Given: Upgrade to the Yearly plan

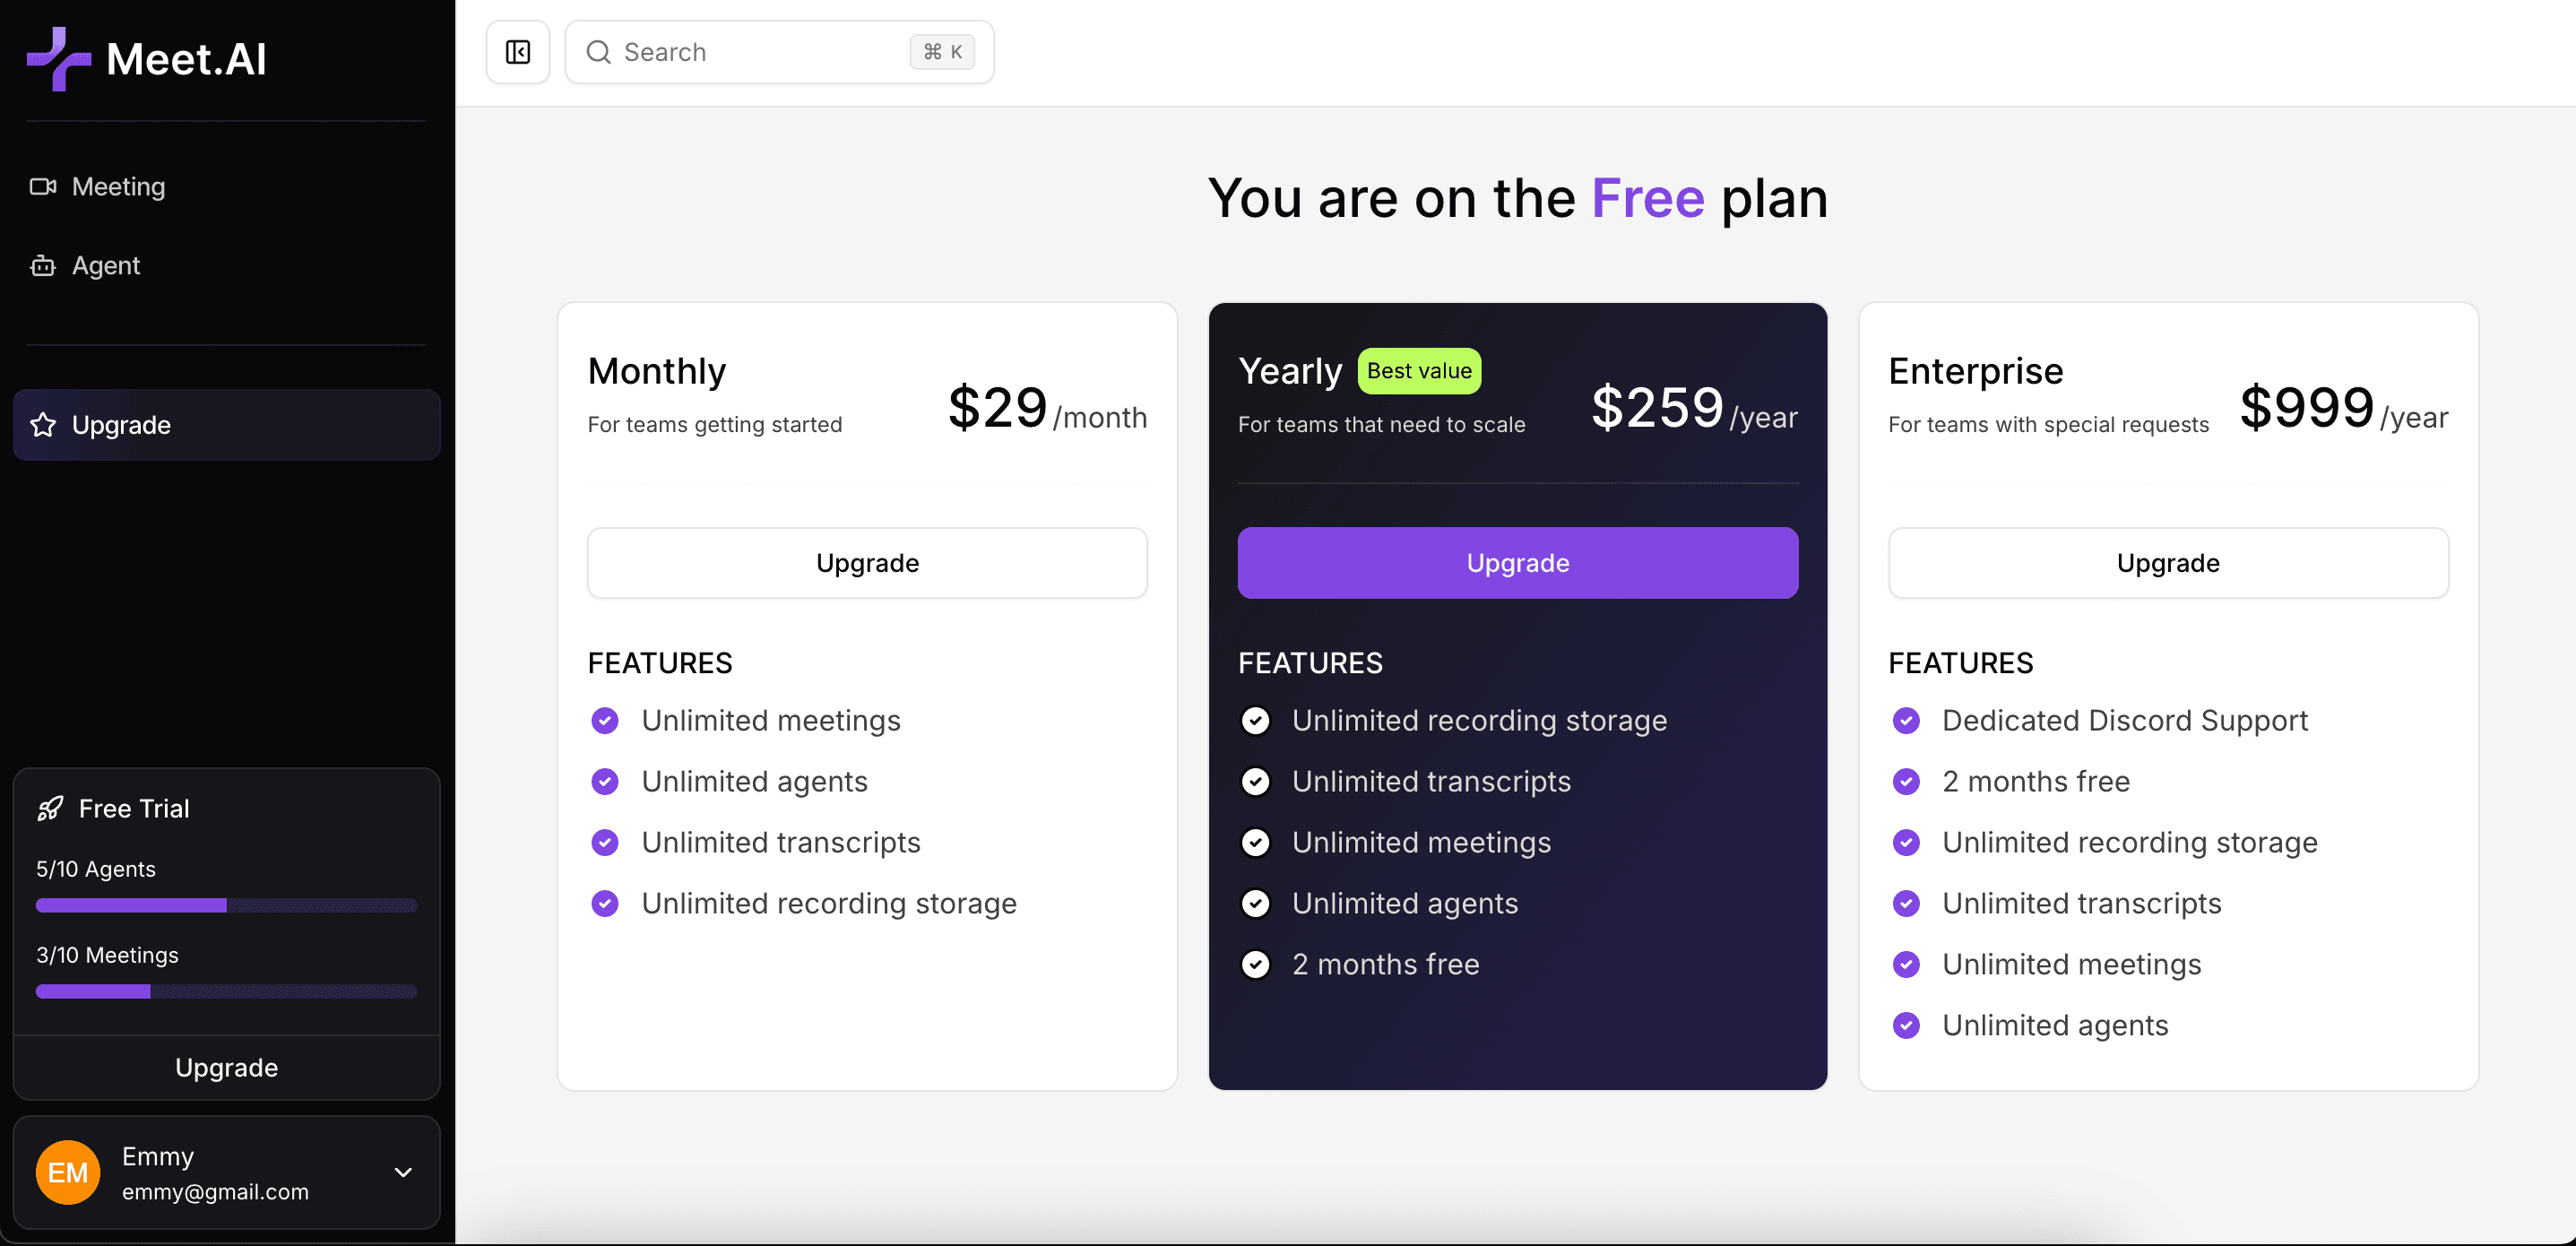Looking at the screenshot, I should click(1517, 563).
